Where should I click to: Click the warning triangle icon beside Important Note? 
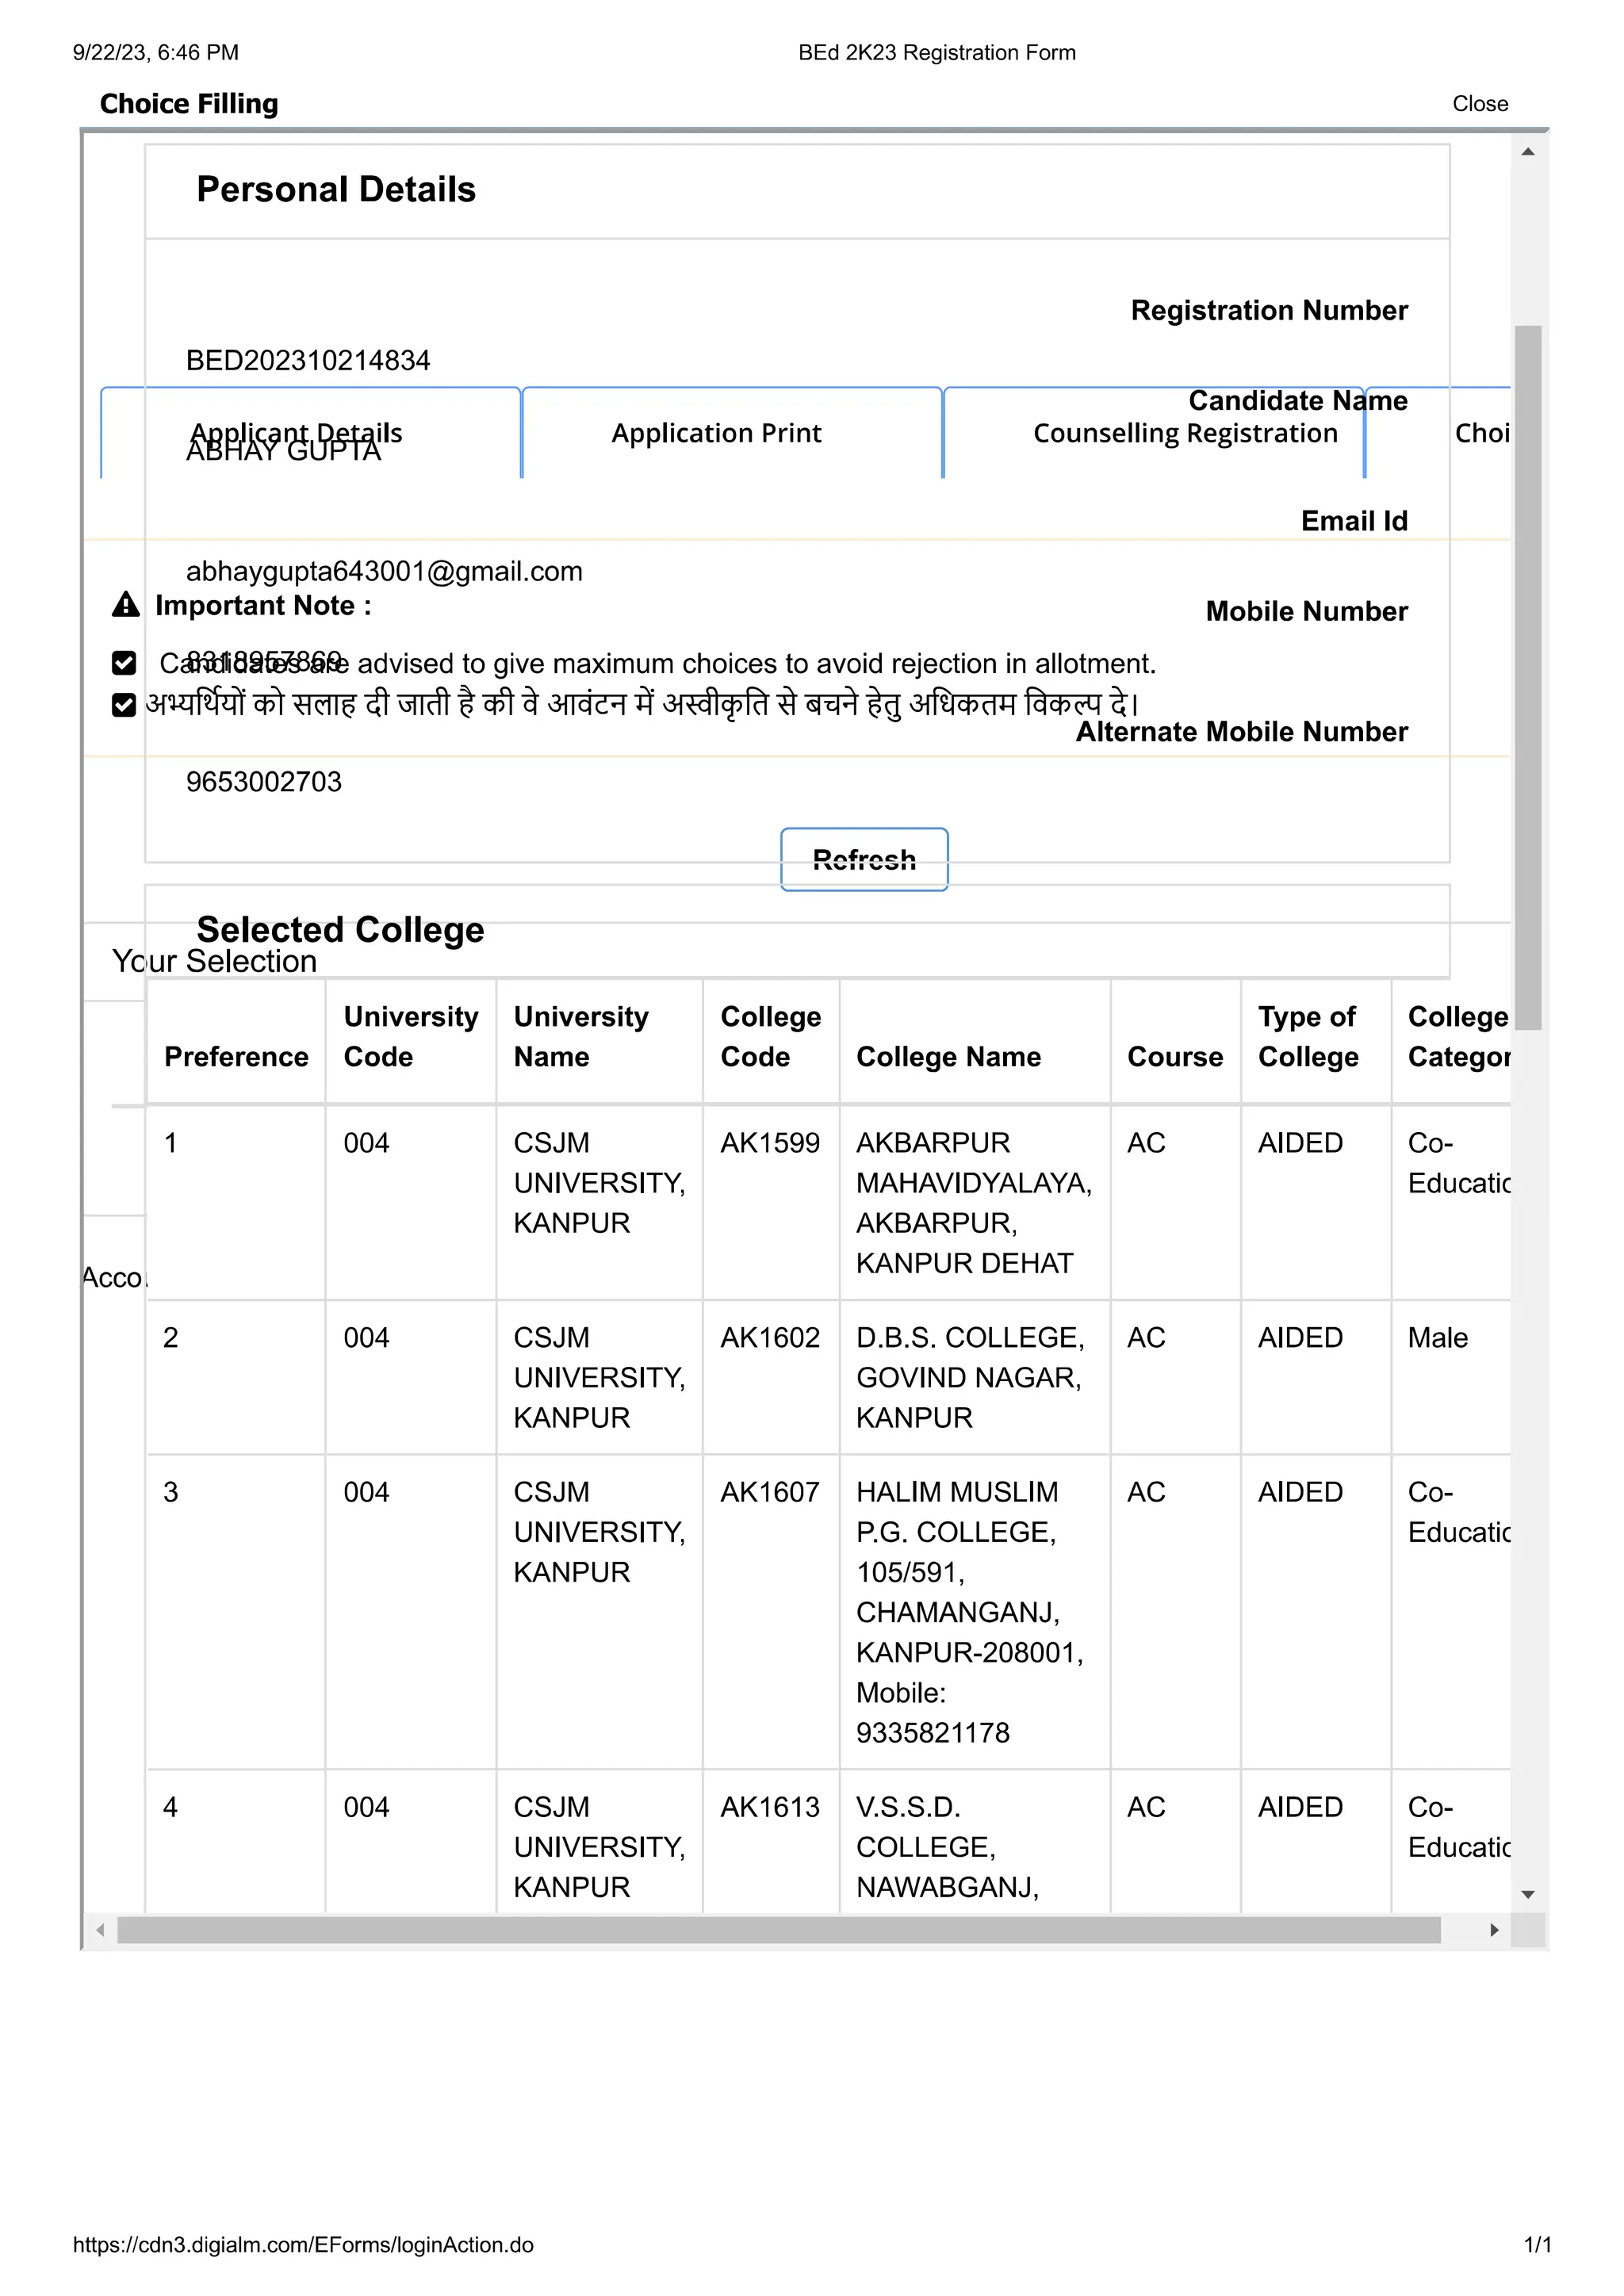pyautogui.click(x=126, y=605)
